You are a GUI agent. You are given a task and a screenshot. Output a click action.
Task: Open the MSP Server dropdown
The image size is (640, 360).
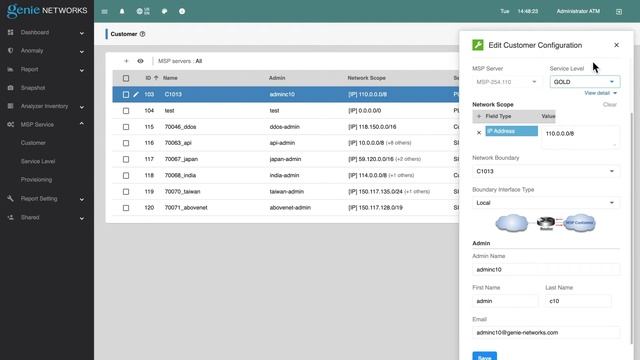[507, 82]
